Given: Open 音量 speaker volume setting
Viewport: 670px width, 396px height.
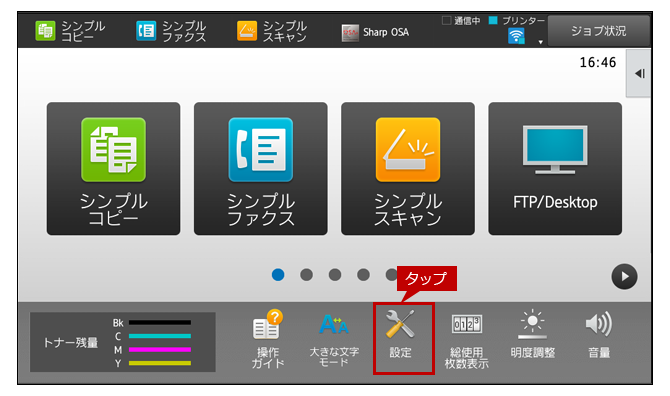Looking at the screenshot, I should click(x=599, y=335).
